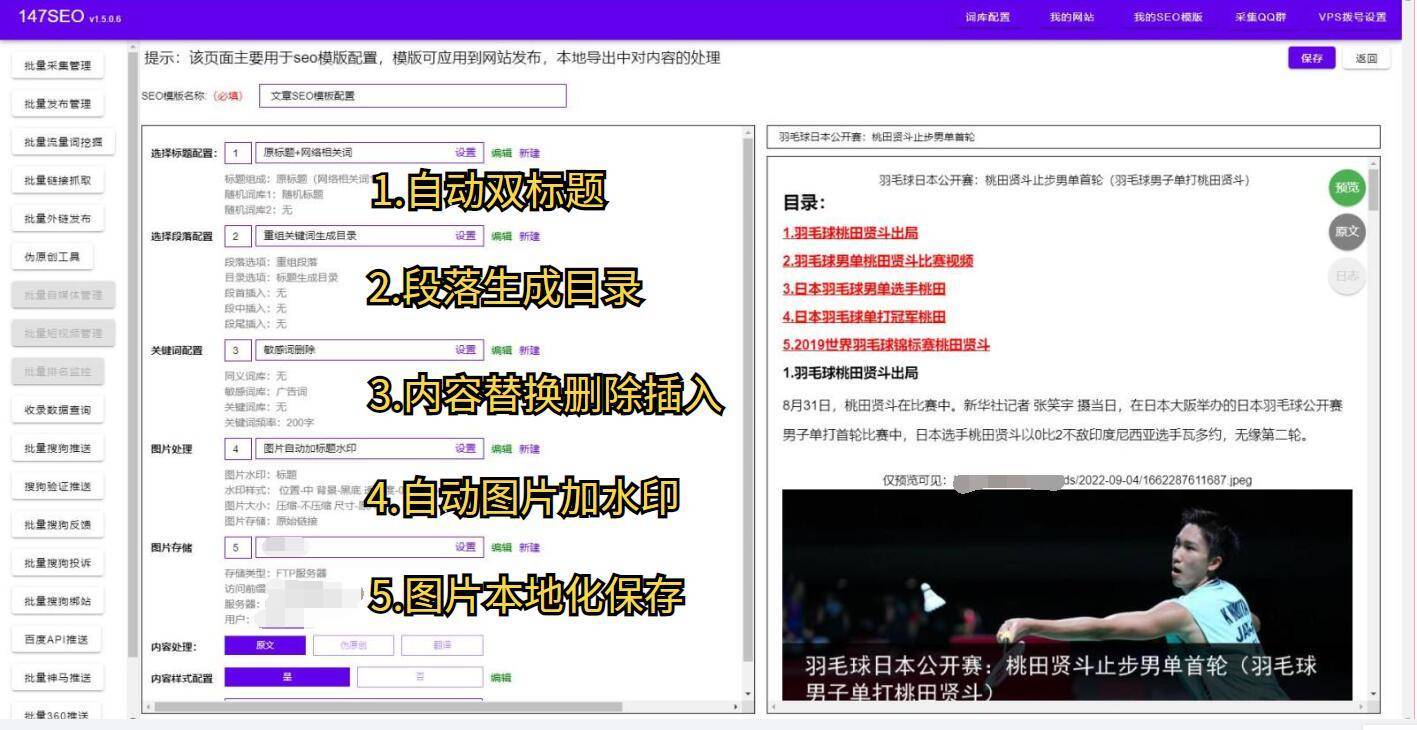Set 内容样式配置 to 否
The image size is (1417, 730).
420,677
